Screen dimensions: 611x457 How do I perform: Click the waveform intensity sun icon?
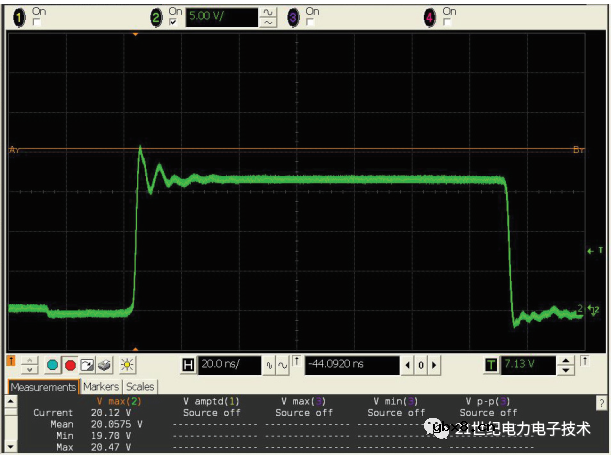pos(127,365)
